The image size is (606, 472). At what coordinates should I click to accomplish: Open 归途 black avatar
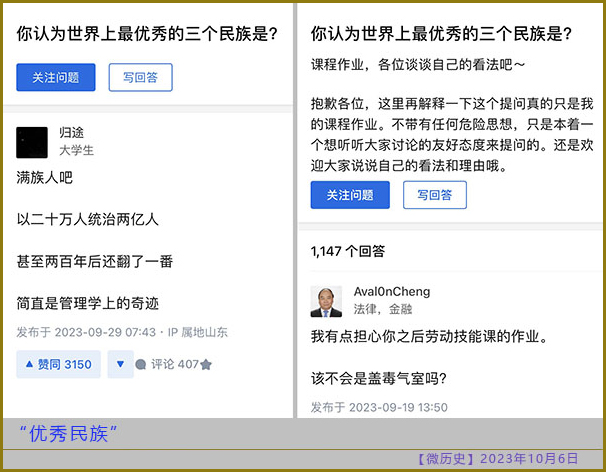(32, 142)
